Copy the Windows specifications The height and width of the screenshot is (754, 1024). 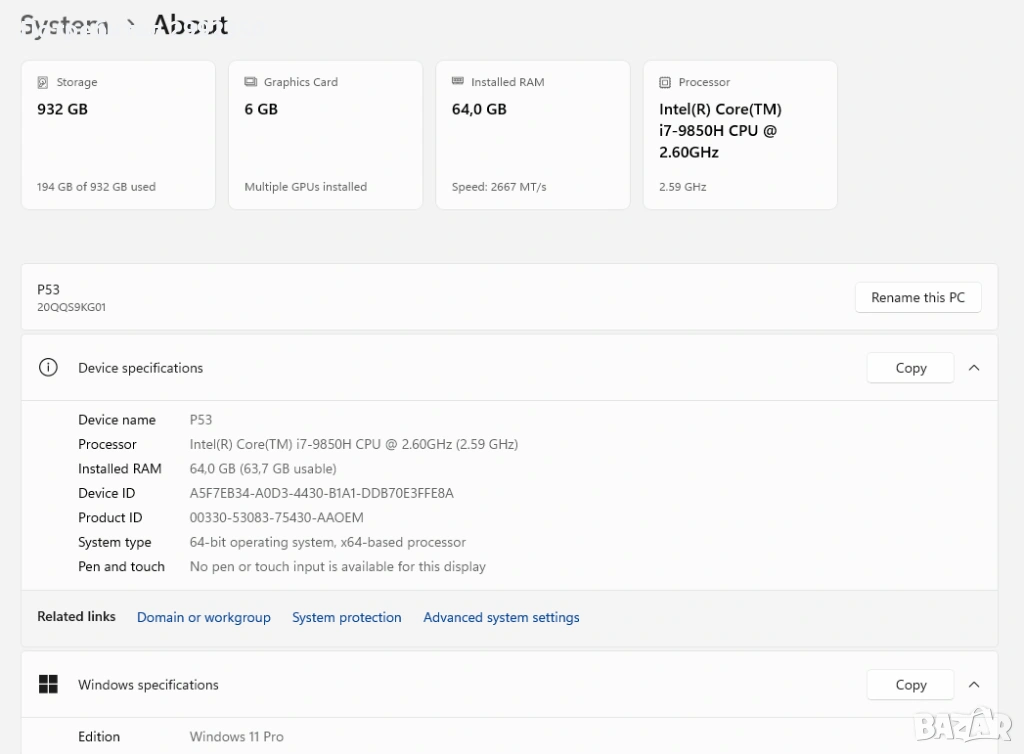point(910,685)
